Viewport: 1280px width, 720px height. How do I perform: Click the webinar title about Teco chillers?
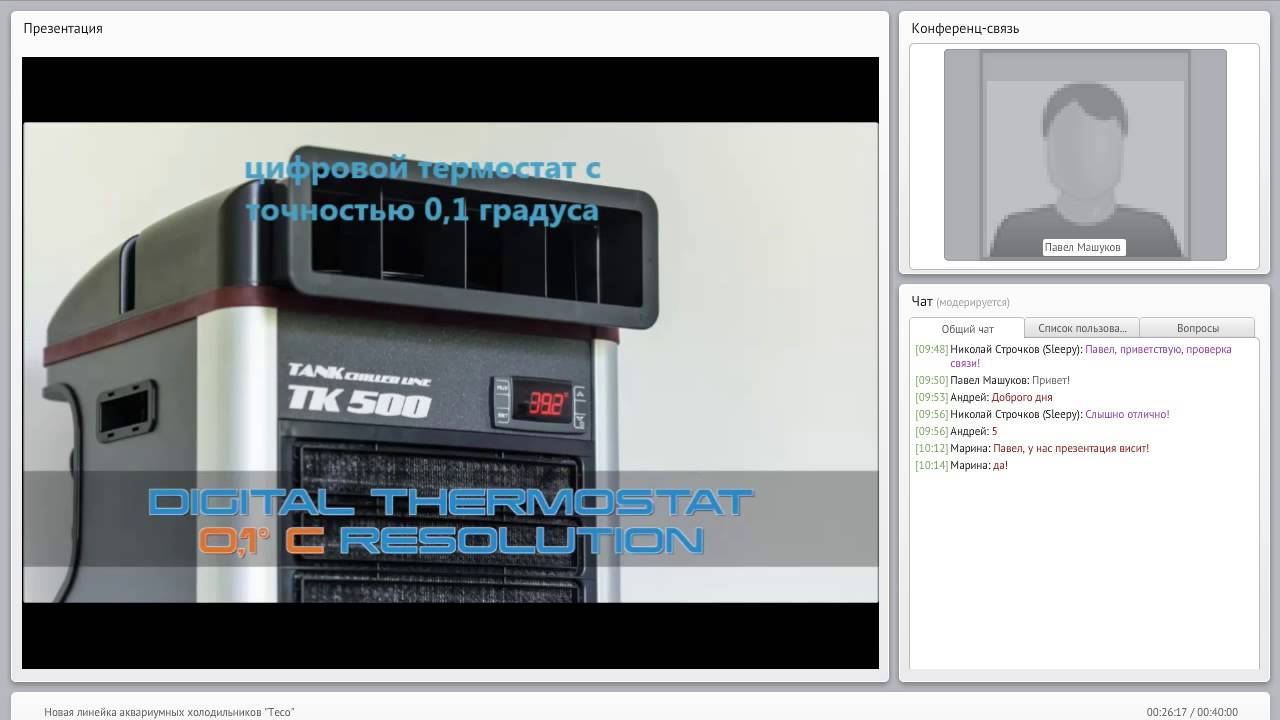coord(169,712)
